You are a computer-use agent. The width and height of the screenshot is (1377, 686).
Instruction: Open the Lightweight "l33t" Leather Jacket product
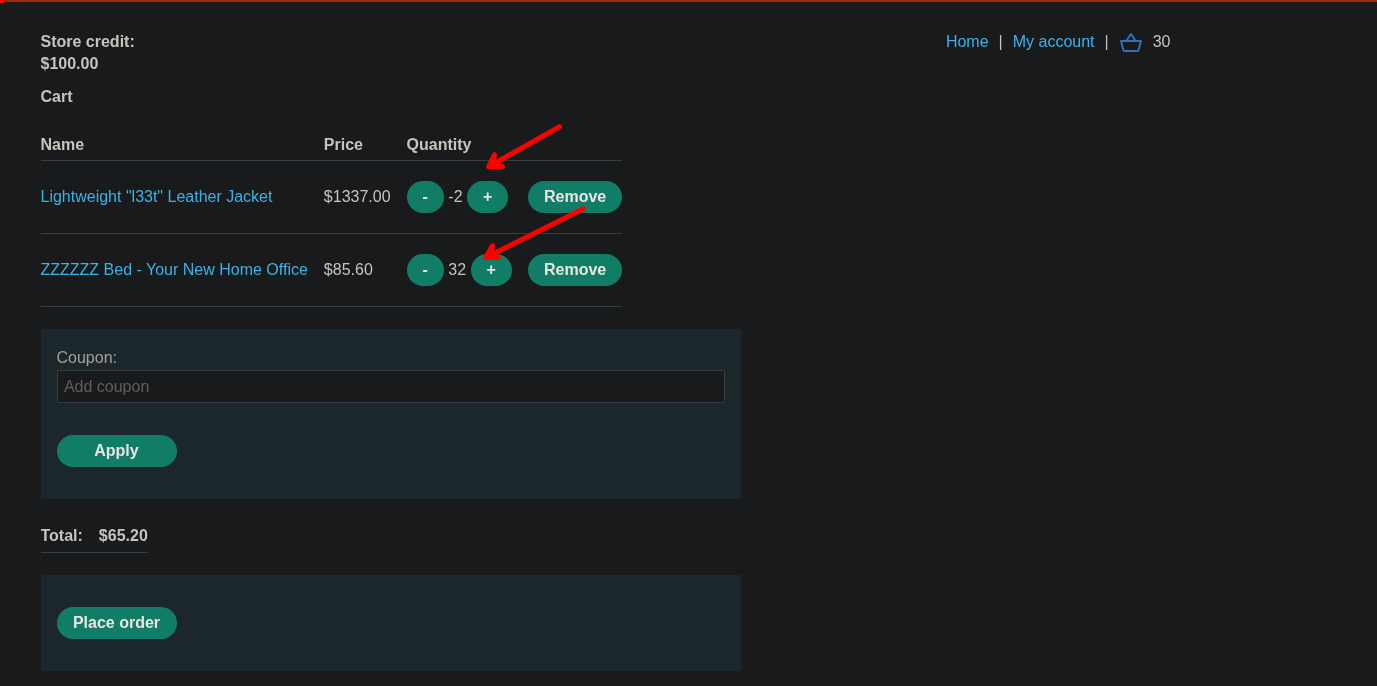point(156,197)
